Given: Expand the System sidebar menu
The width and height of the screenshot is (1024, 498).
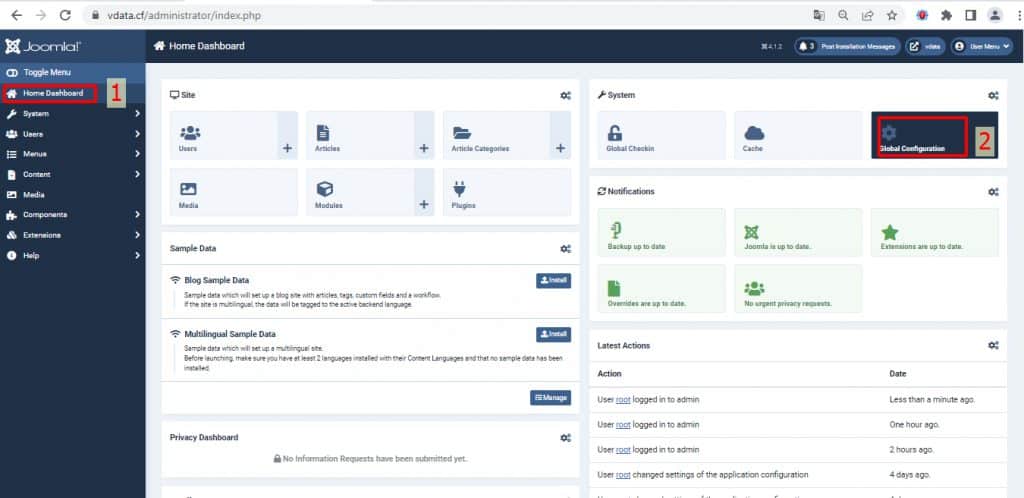Looking at the screenshot, I should tap(72, 114).
